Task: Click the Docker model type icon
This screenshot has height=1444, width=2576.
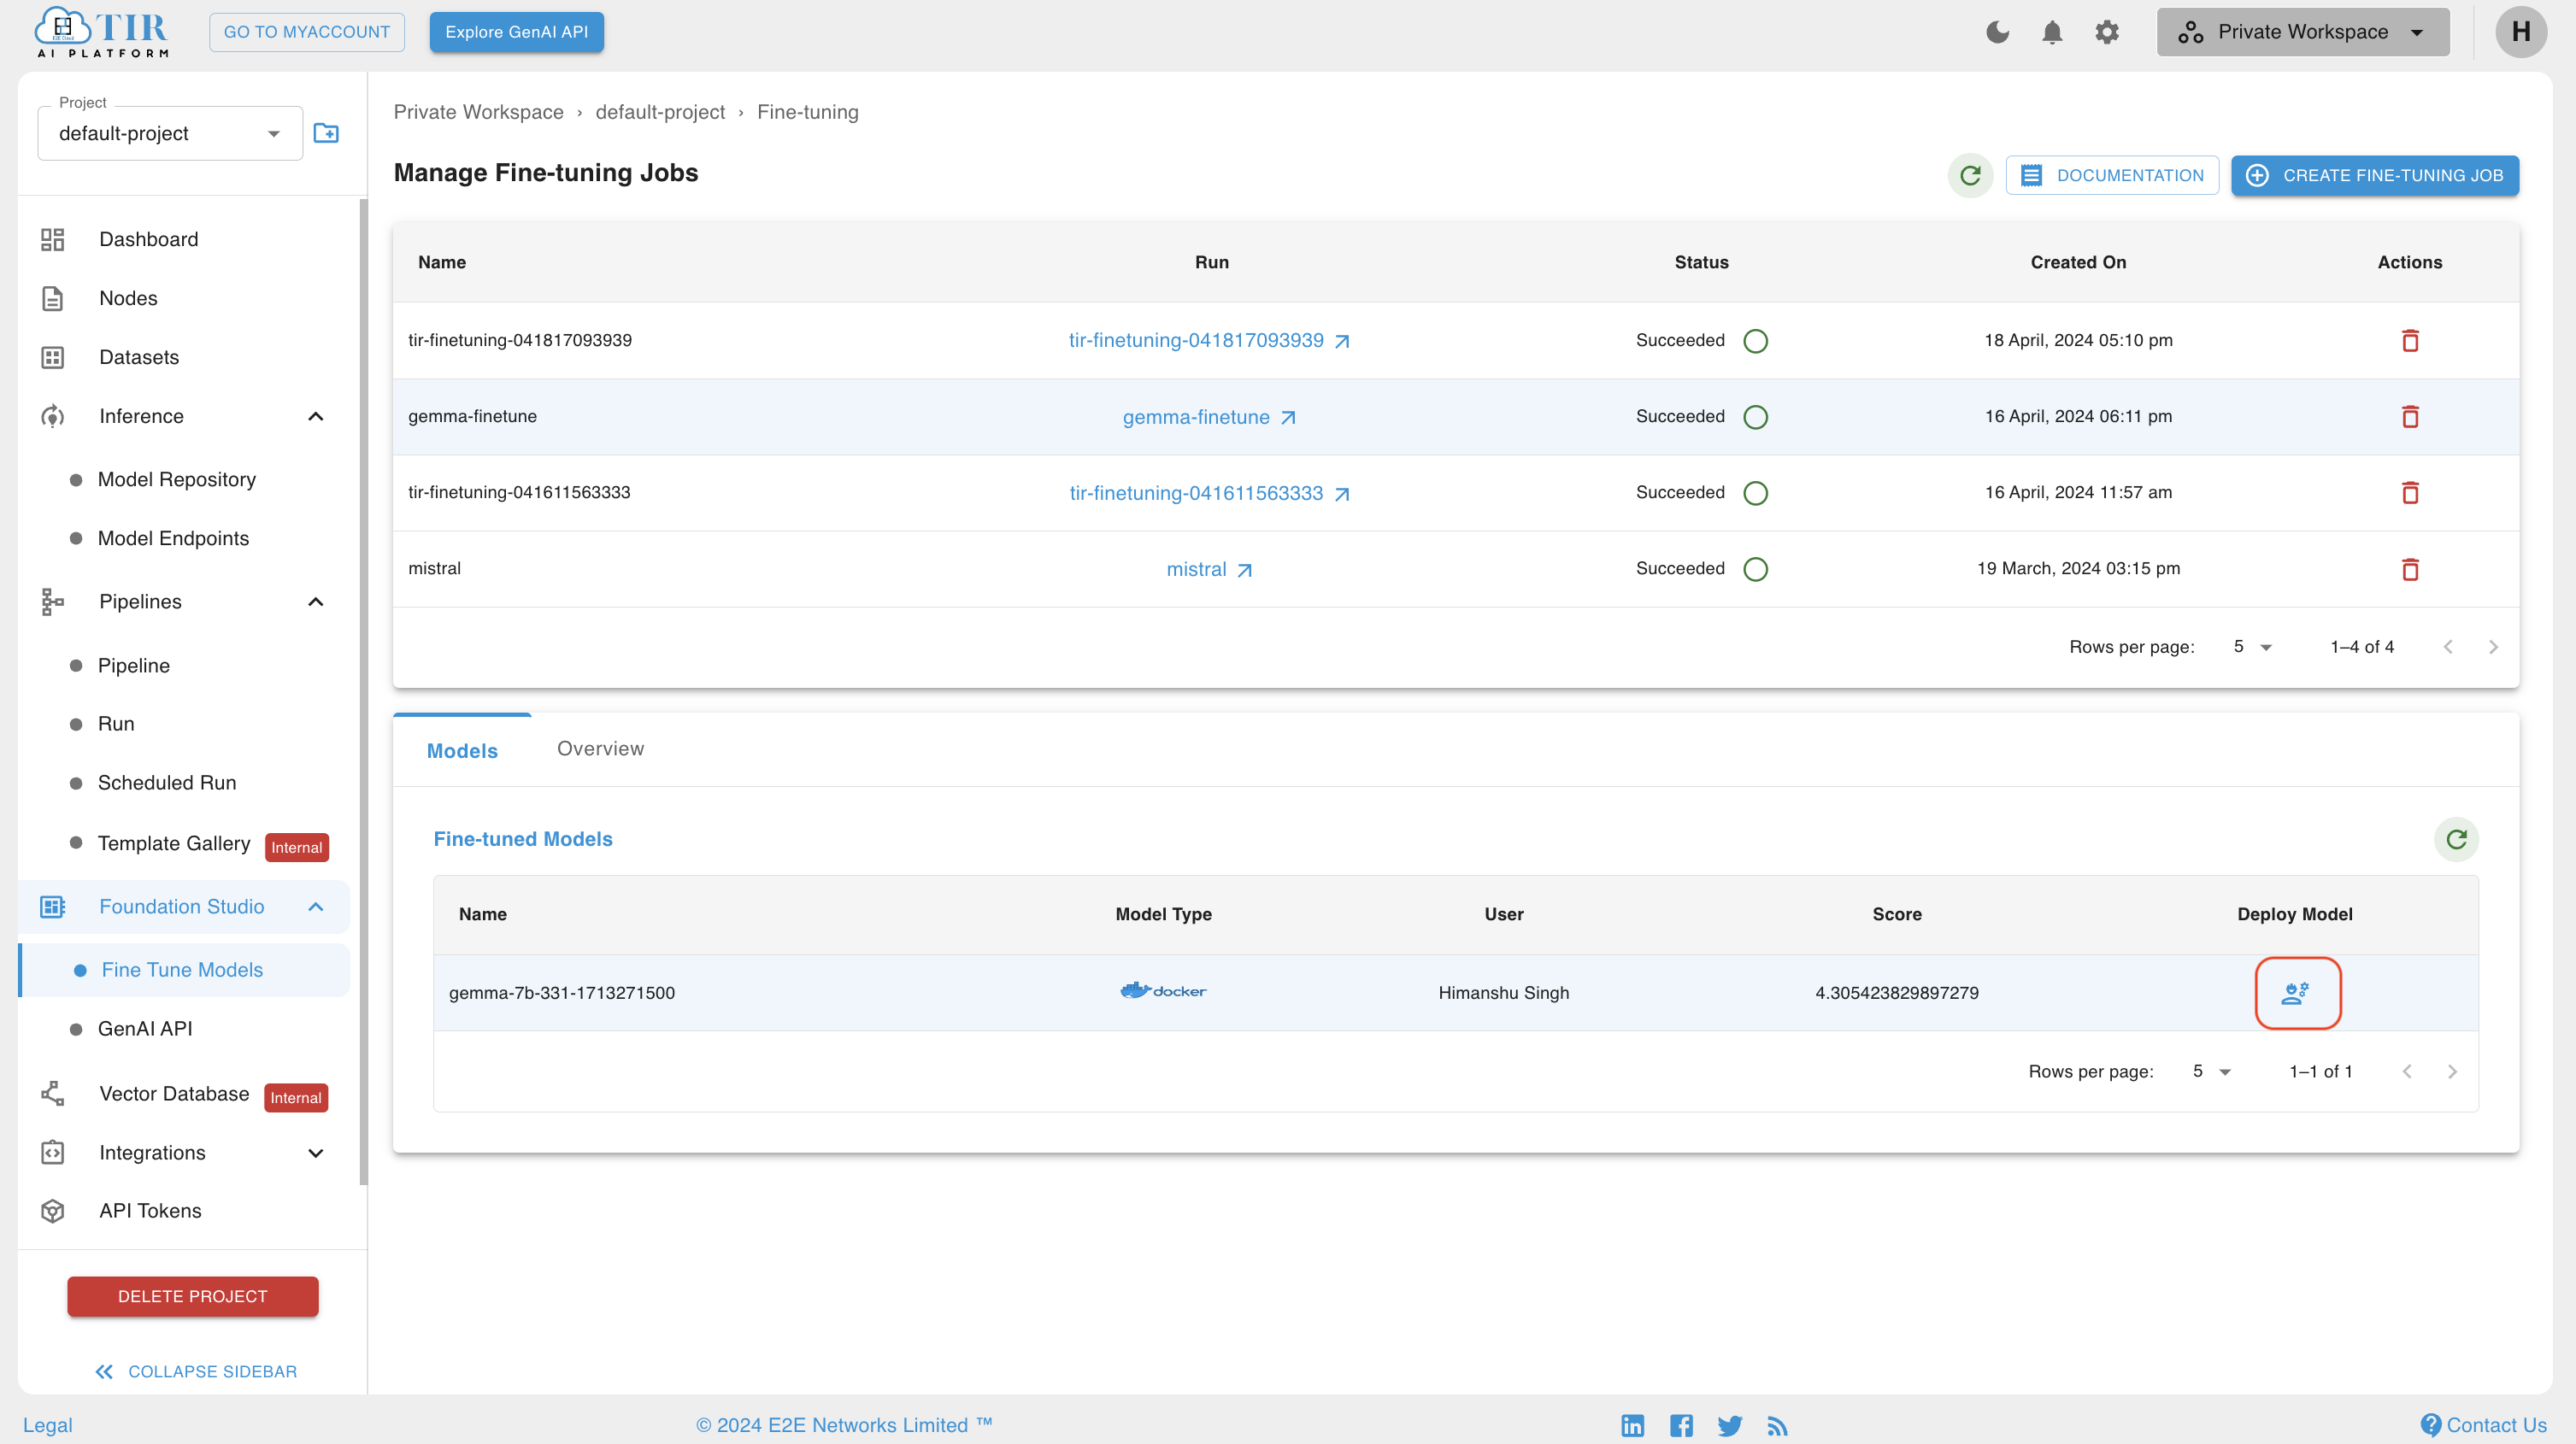Action: pos(1163,991)
